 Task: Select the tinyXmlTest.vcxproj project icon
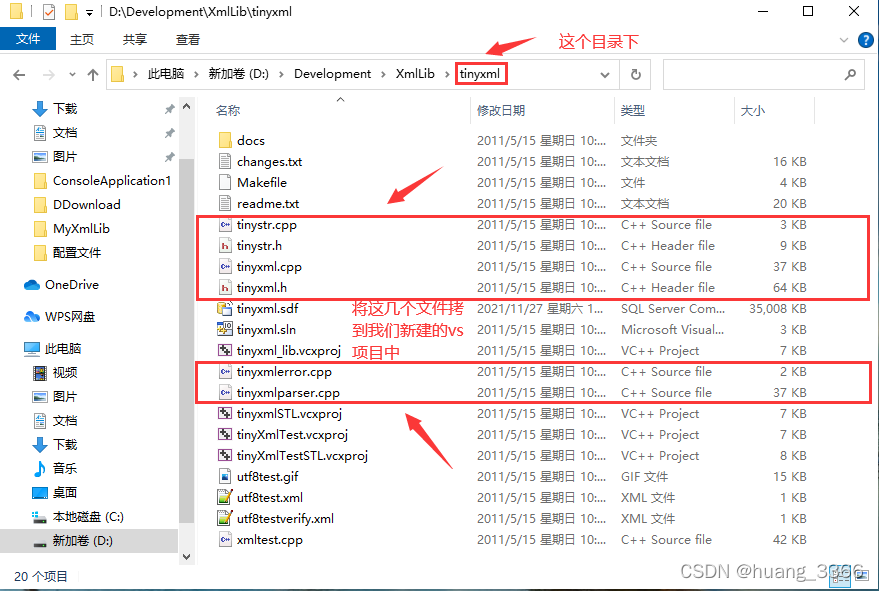click(225, 435)
